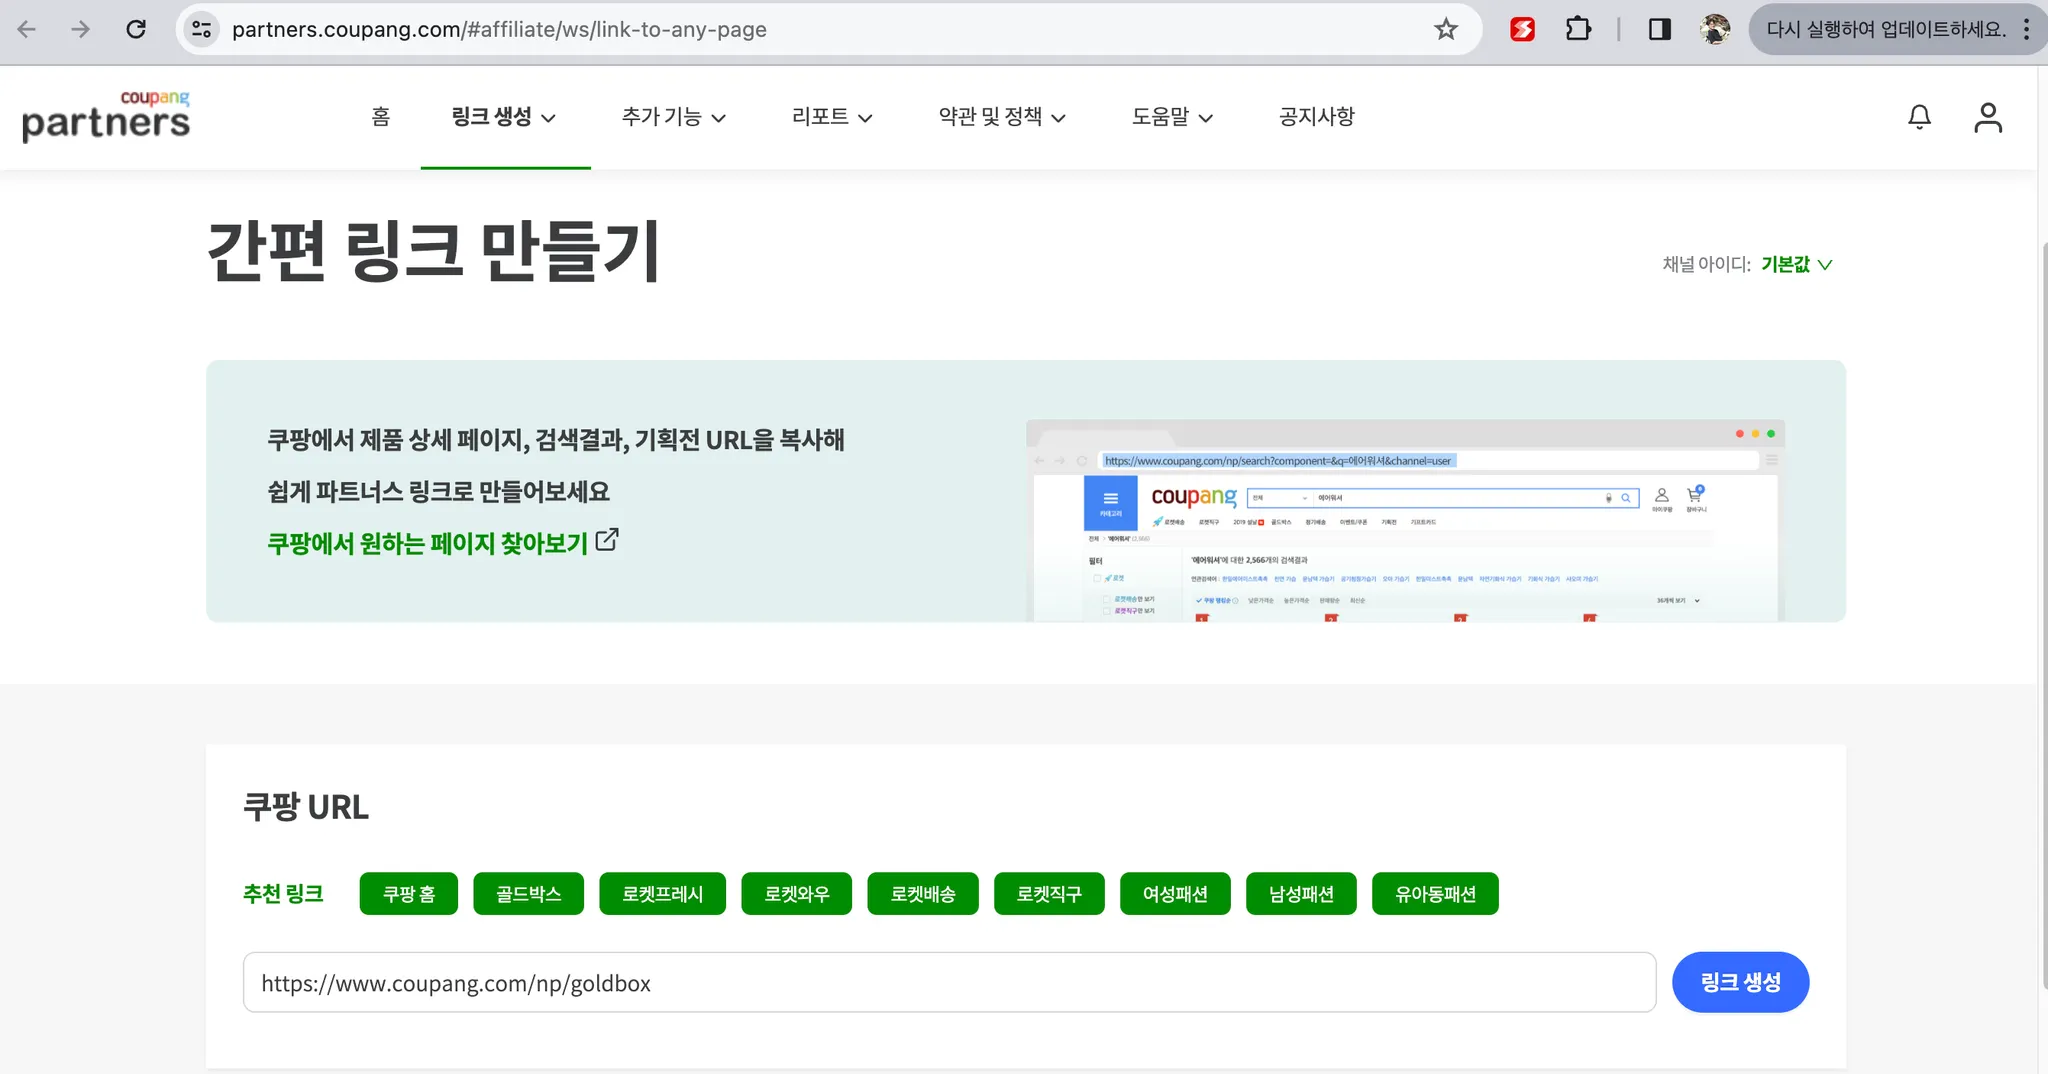
Task: Click the blue 링크 생성 button
Action: pos(1740,982)
